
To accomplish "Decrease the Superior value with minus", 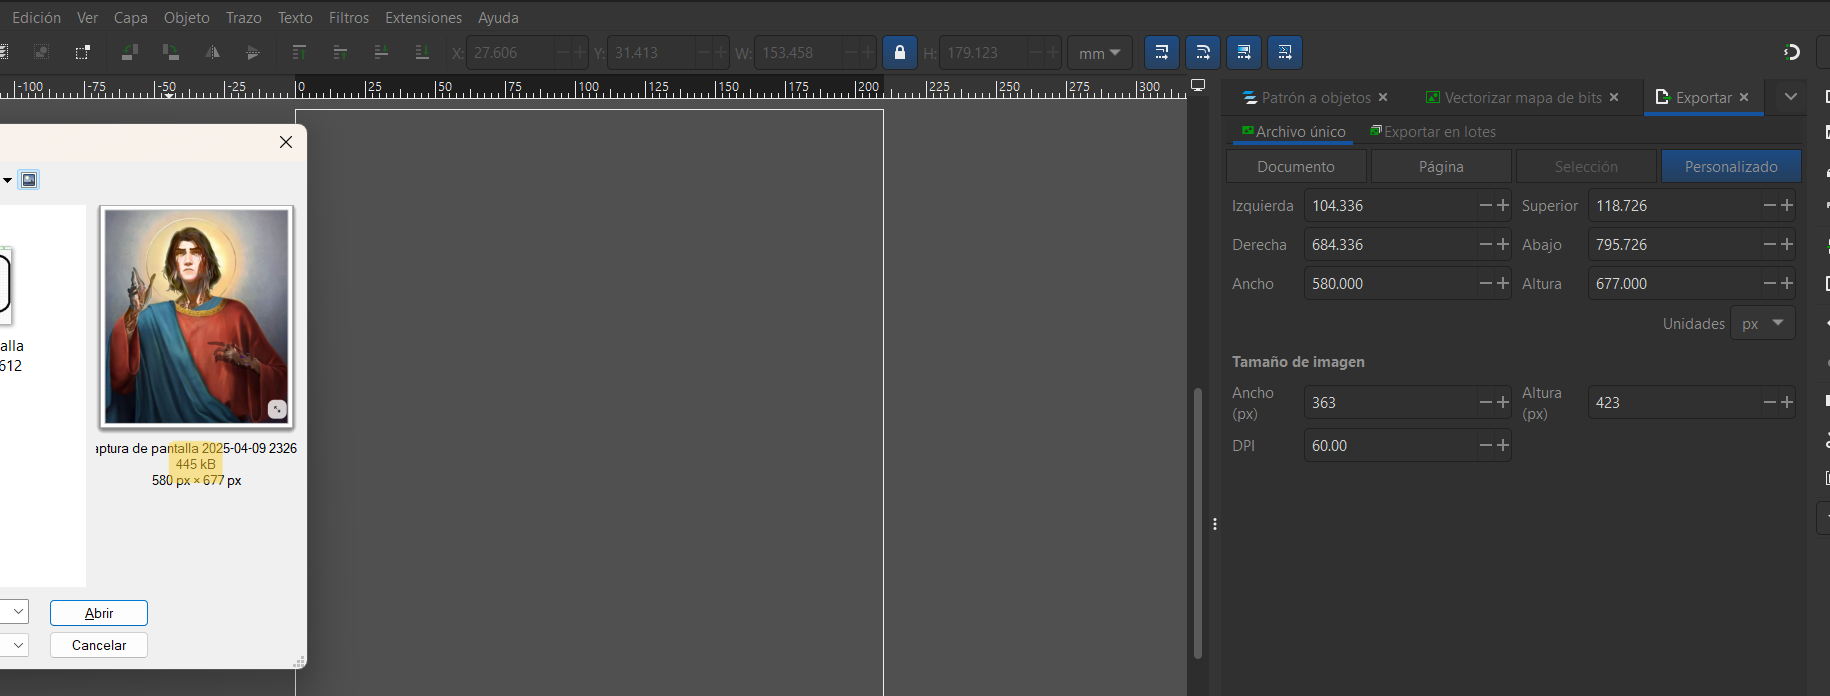I will tap(1770, 205).
